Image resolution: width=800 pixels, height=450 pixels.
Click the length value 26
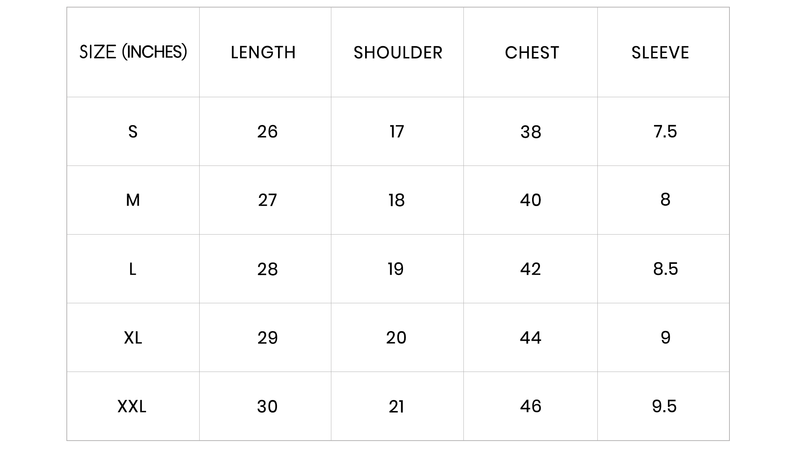(x=267, y=131)
